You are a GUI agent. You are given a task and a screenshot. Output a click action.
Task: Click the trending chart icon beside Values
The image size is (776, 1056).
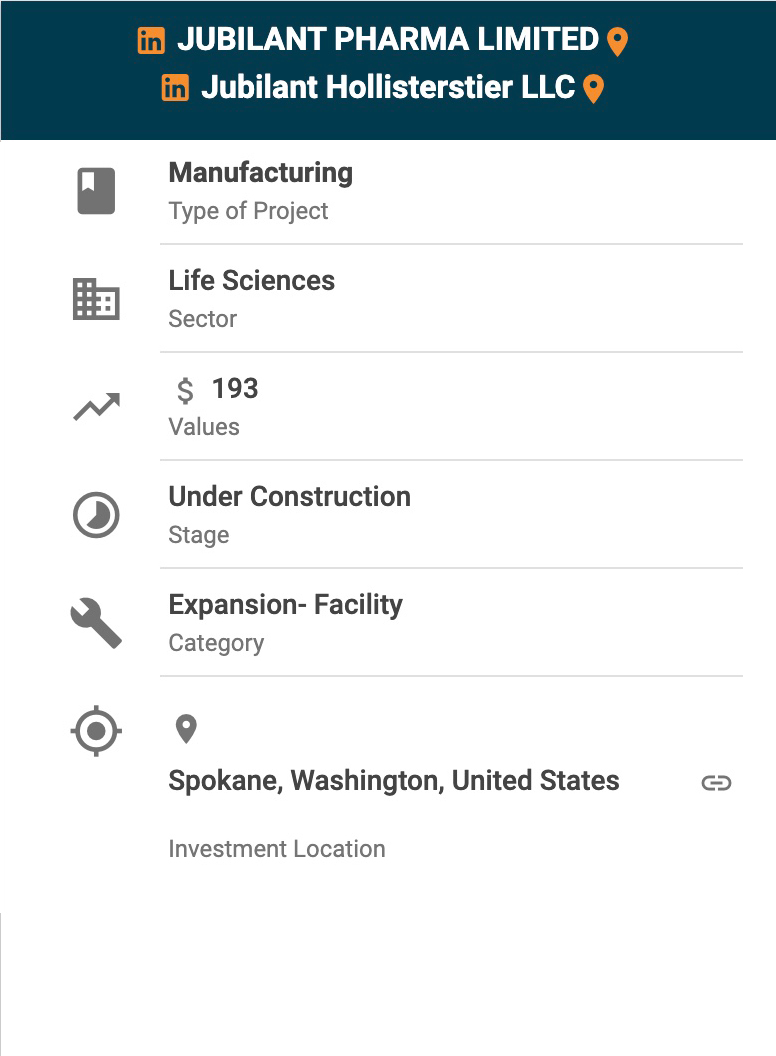96,407
